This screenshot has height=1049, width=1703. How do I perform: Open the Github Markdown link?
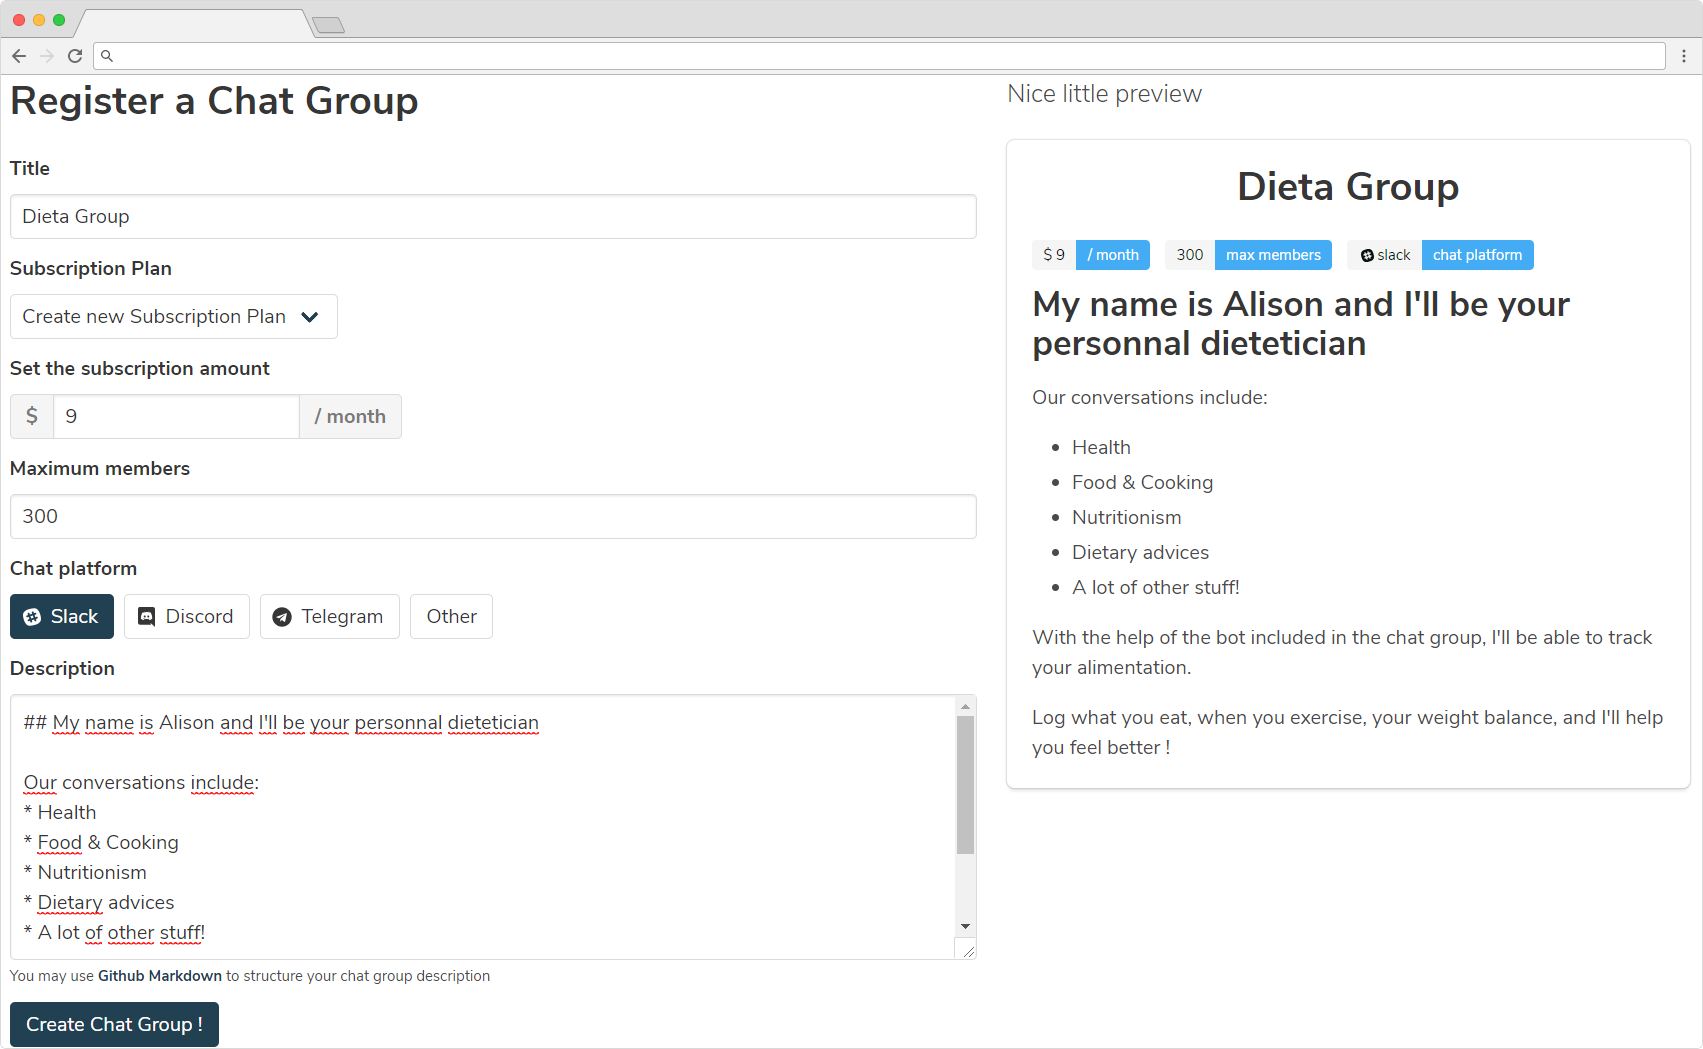(159, 975)
